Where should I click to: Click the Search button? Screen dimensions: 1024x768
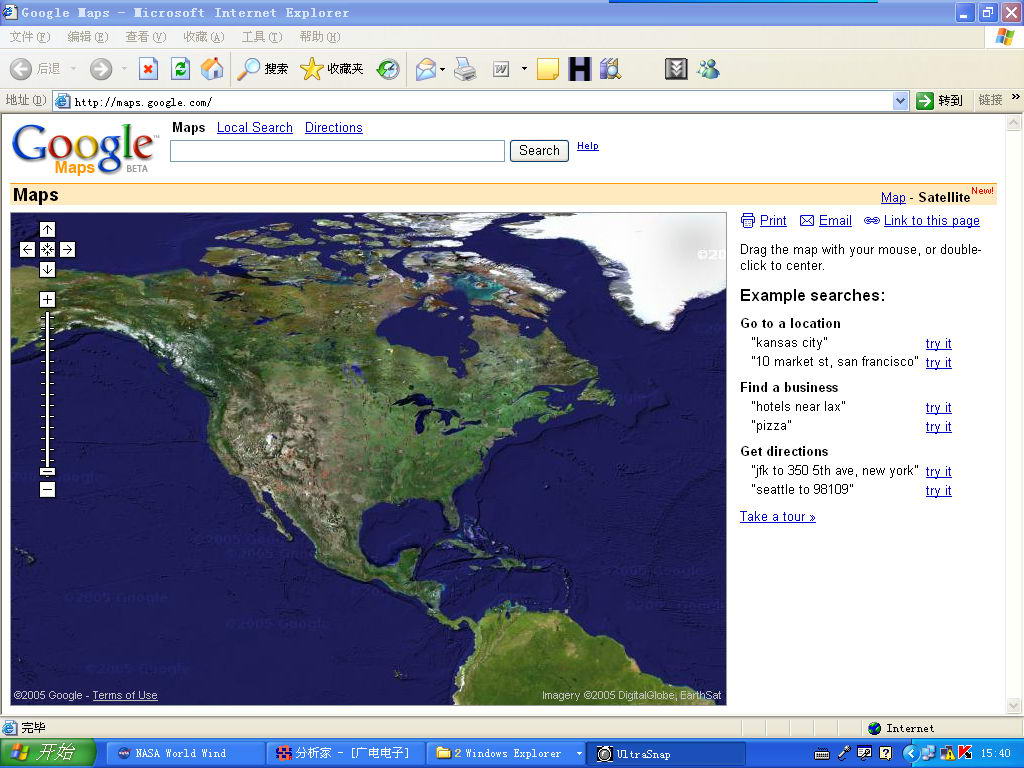click(539, 151)
